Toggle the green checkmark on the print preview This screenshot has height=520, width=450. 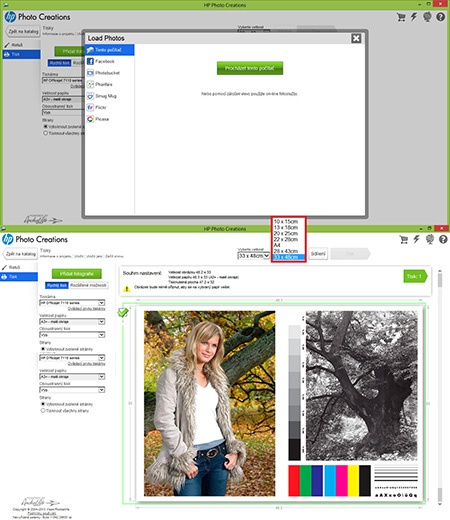(x=123, y=312)
